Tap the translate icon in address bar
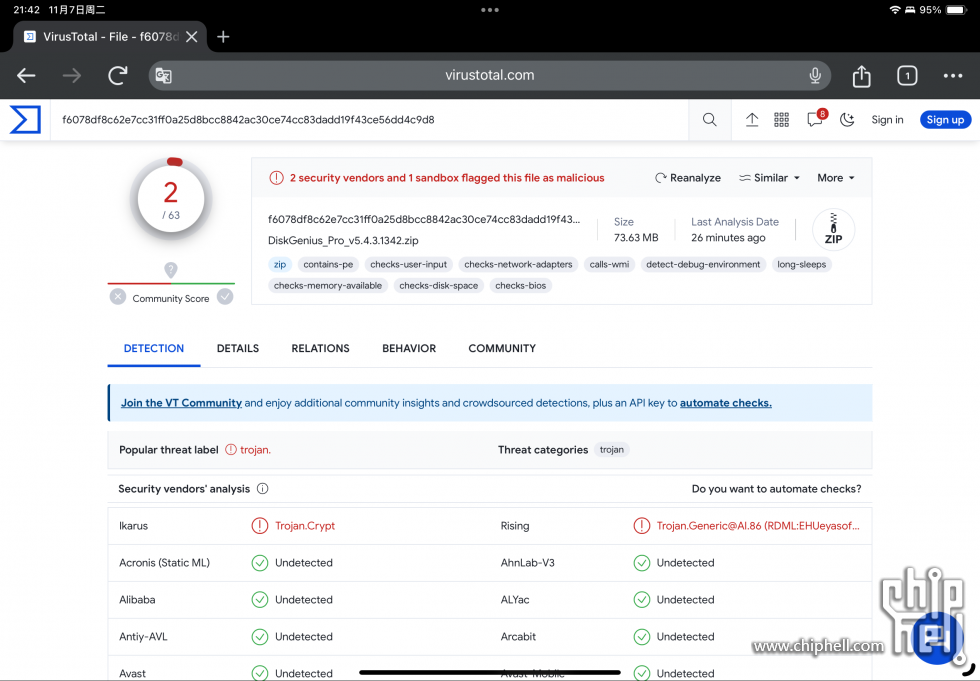This screenshot has height=681, width=980. (x=163, y=76)
